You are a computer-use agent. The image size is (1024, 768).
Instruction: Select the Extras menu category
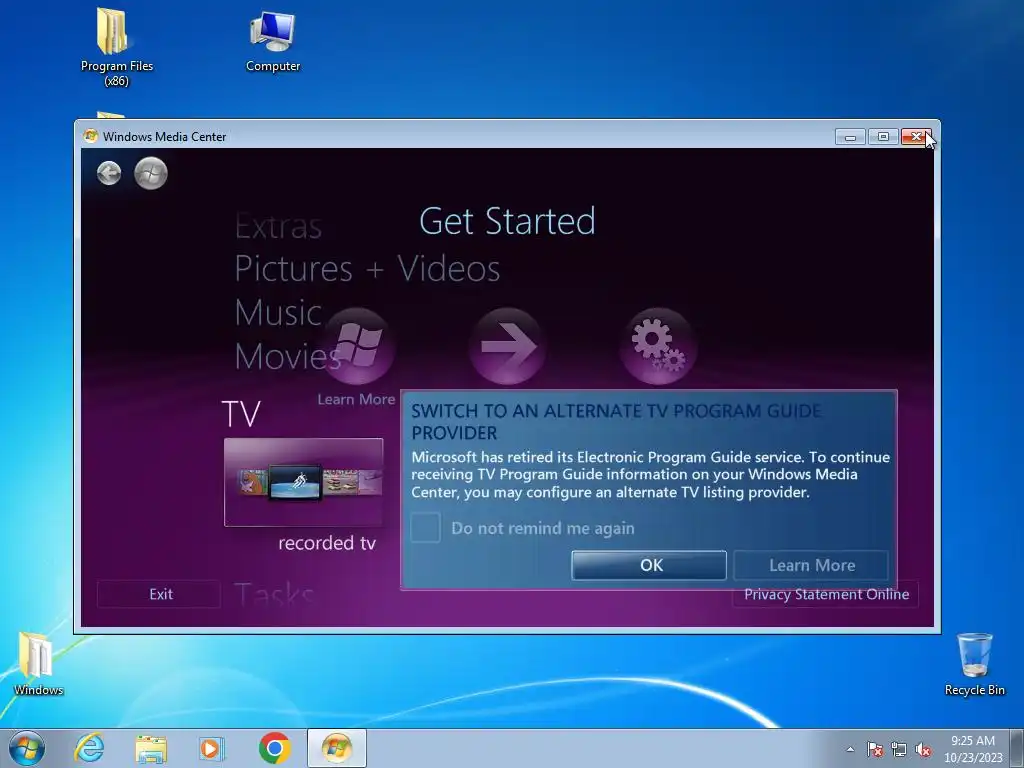pos(278,227)
